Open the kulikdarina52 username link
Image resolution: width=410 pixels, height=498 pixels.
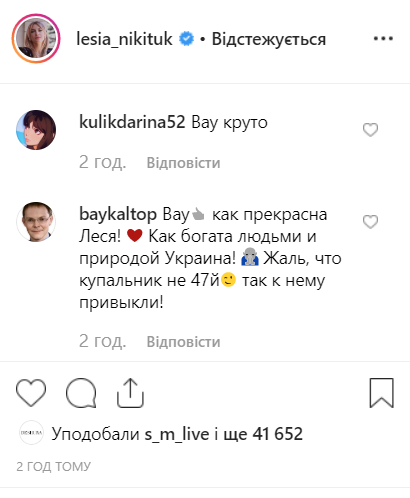tap(132, 122)
